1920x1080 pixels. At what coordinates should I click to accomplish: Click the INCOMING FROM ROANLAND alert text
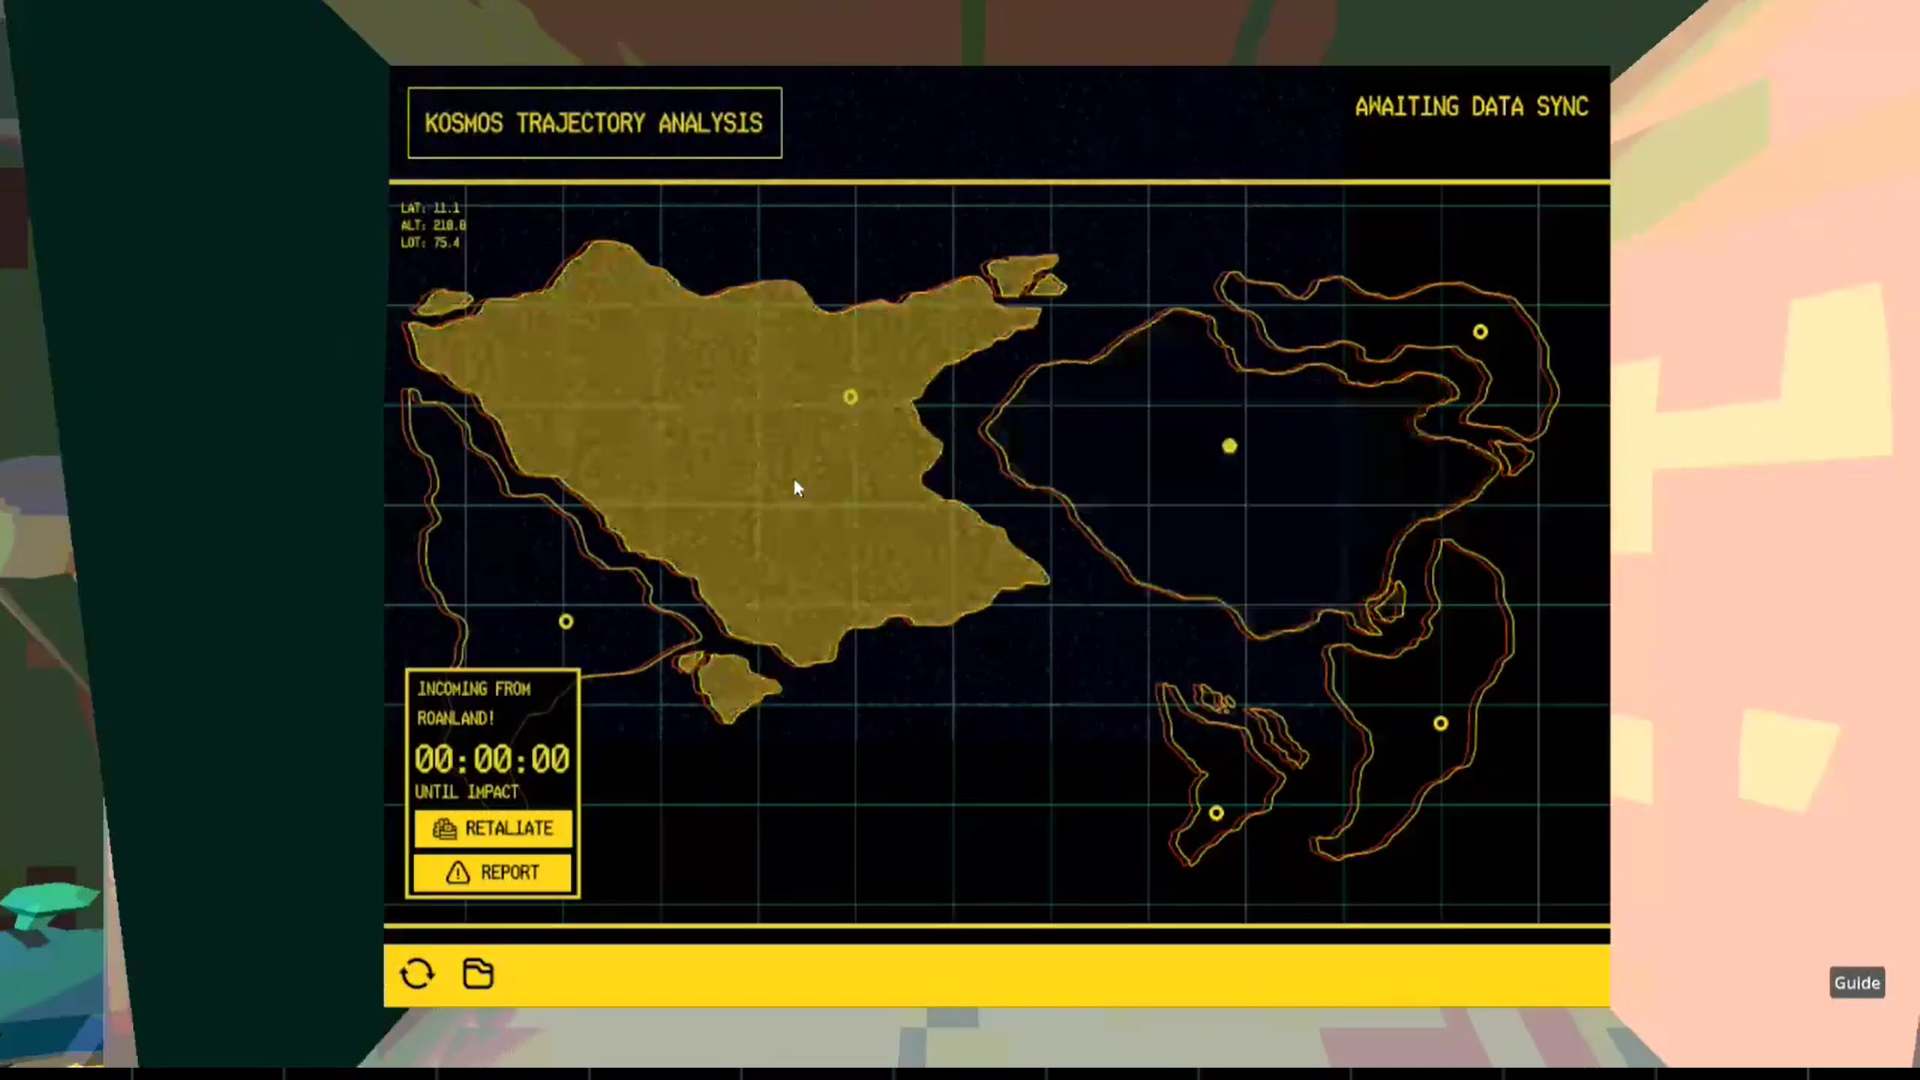coord(474,703)
